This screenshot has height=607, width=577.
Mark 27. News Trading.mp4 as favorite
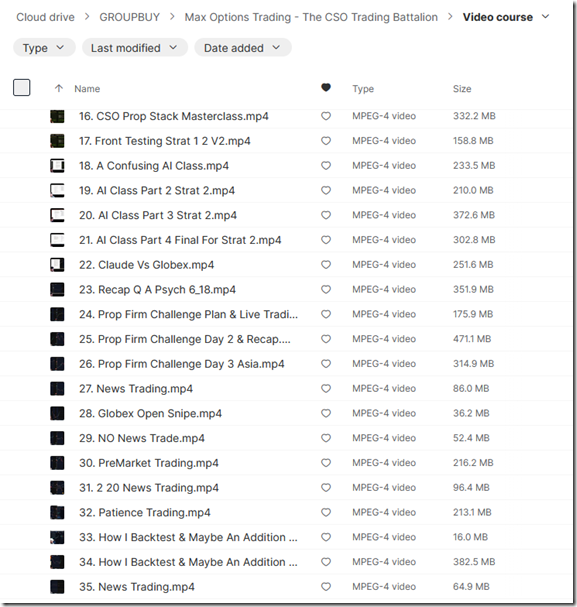point(326,389)
